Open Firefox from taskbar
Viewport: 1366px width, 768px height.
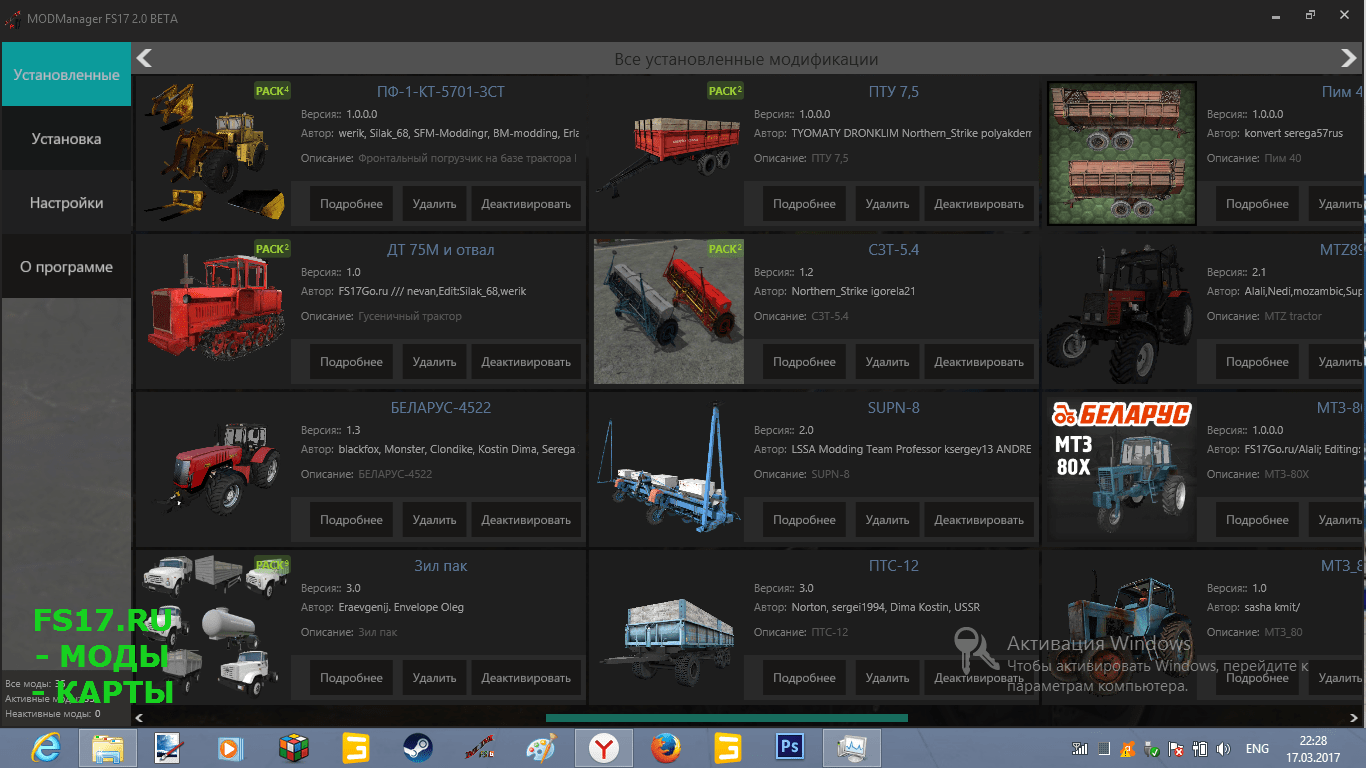(x=665, y=747)
